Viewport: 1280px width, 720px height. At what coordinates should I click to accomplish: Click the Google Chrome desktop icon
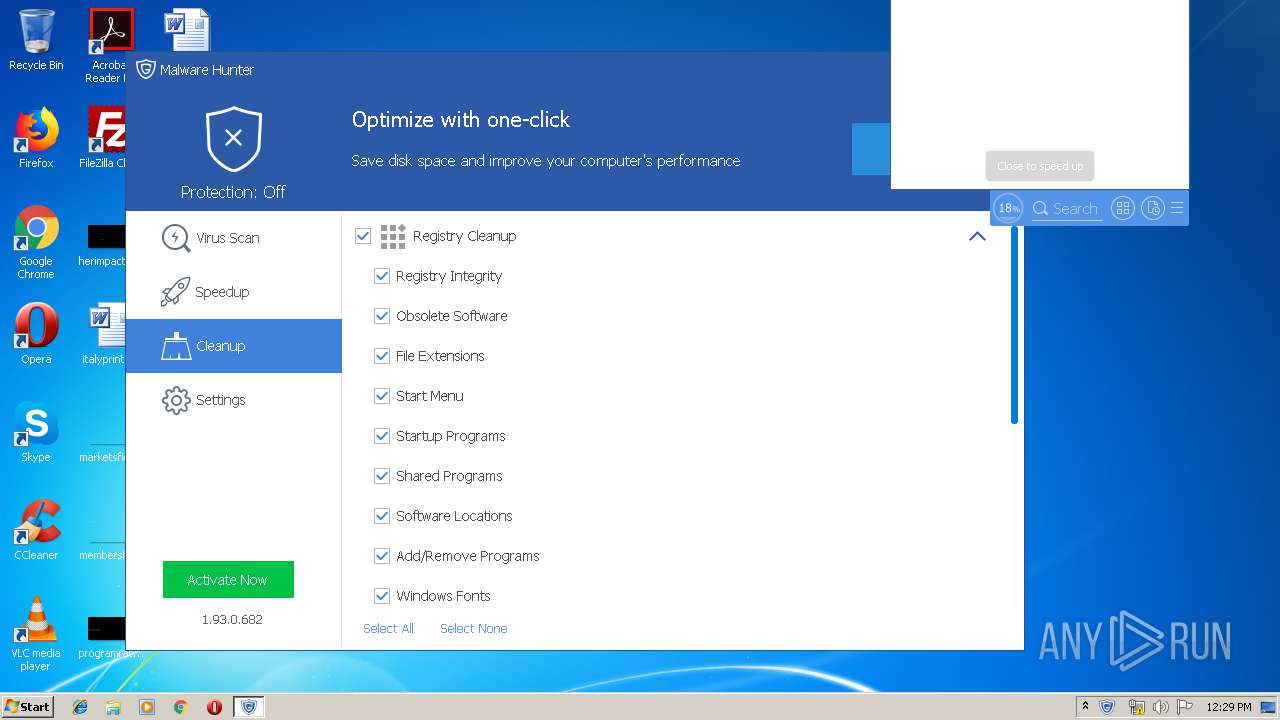36,243
